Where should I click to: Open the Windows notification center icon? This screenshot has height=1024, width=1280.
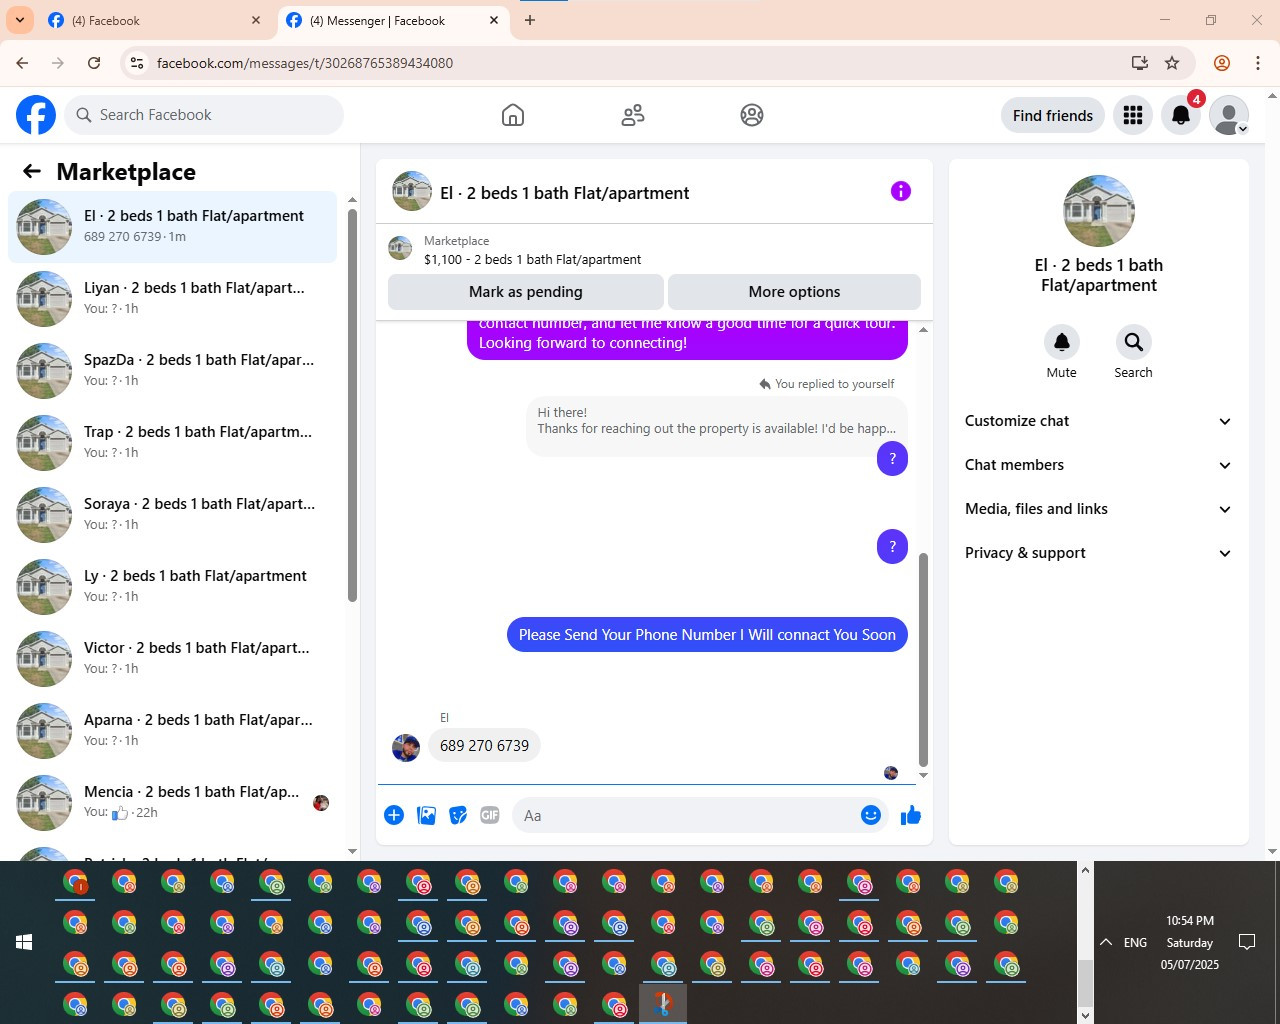[x=1247, y=942]
